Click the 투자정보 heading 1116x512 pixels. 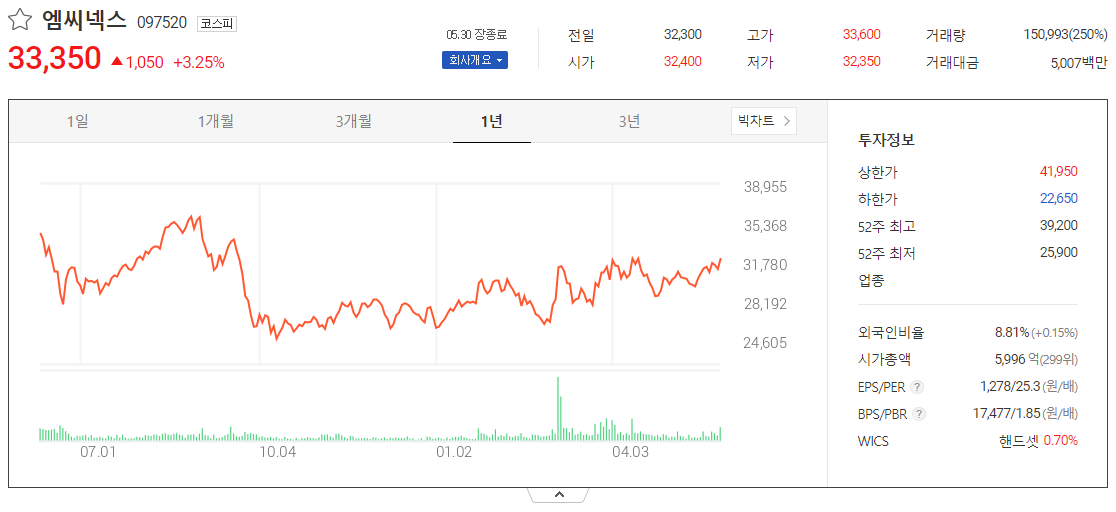(x=887, y=140)
